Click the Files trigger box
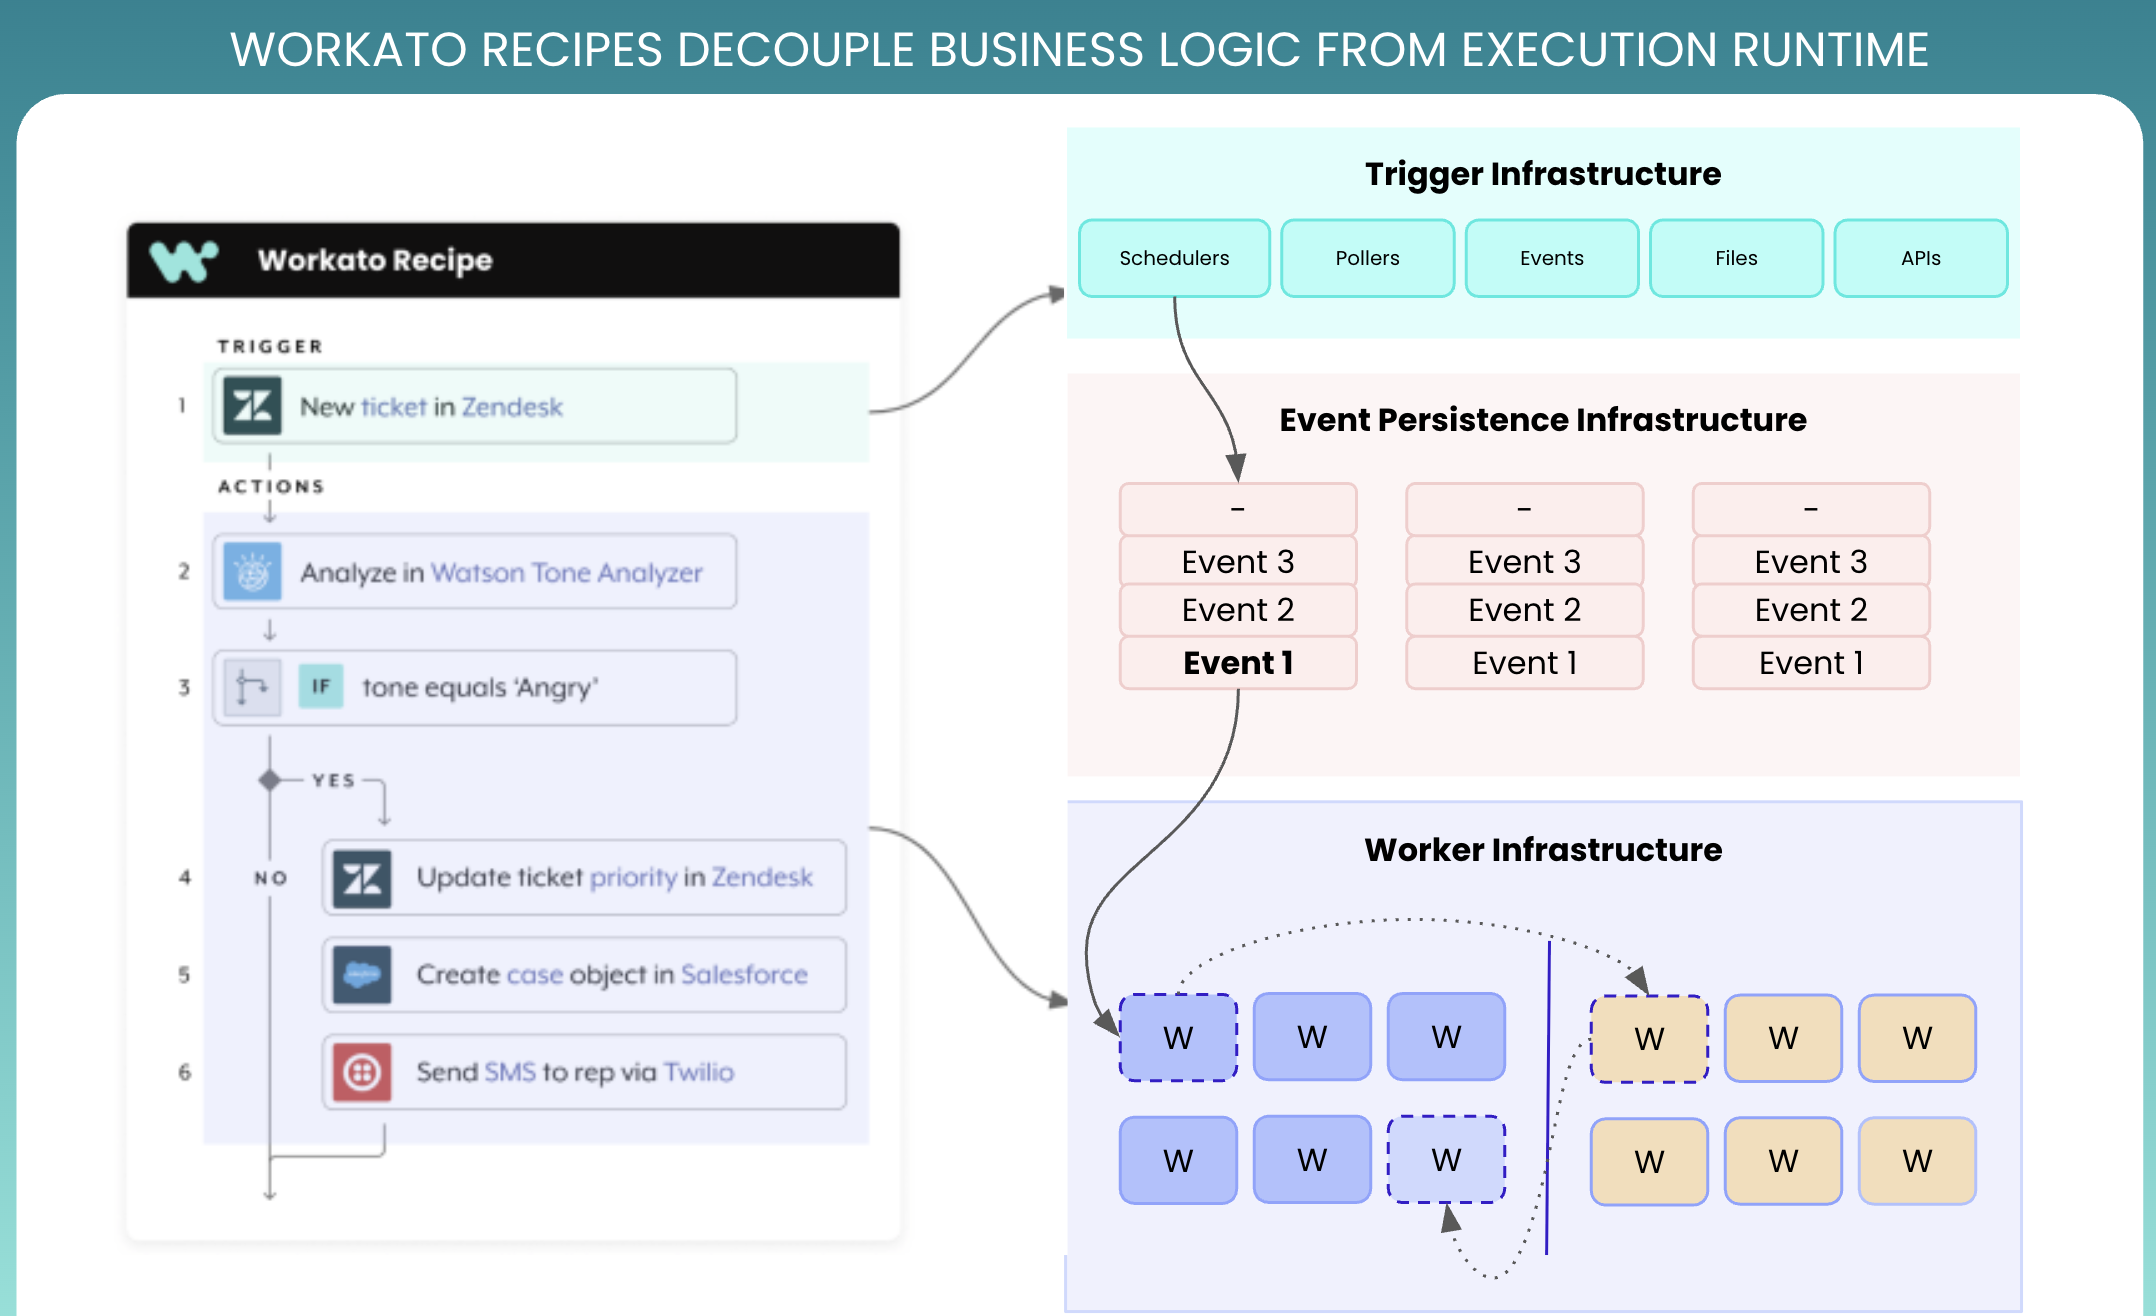The width and height of the screenshot is (2156, 1316). 1735,258
